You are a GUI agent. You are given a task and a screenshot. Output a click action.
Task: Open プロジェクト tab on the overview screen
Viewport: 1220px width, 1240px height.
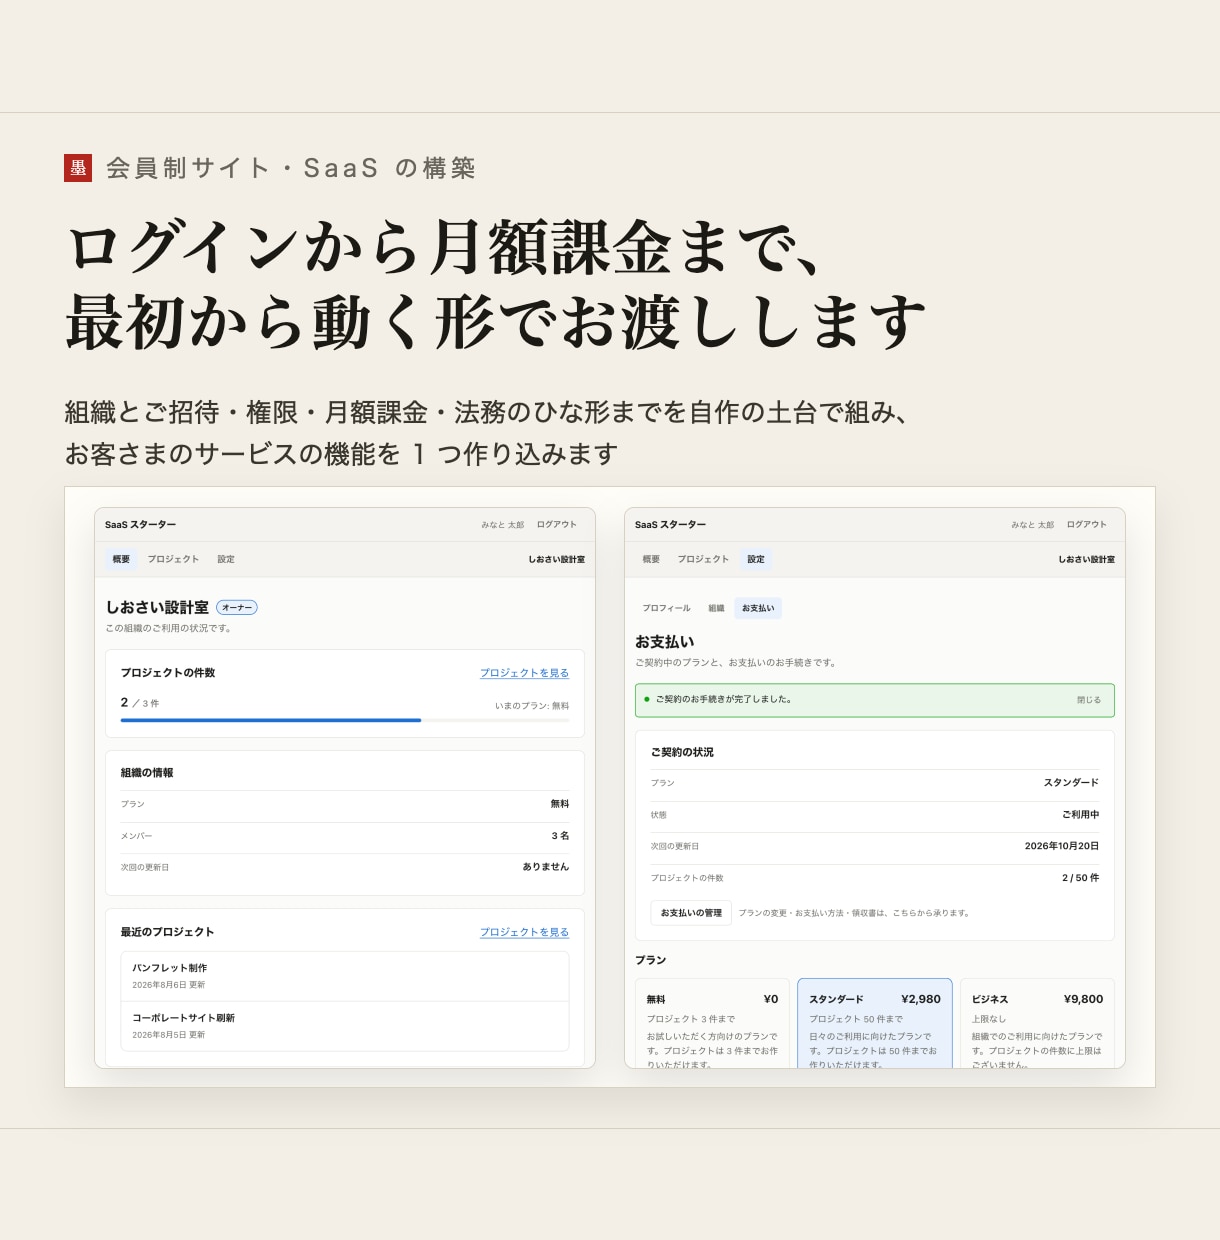173,559
